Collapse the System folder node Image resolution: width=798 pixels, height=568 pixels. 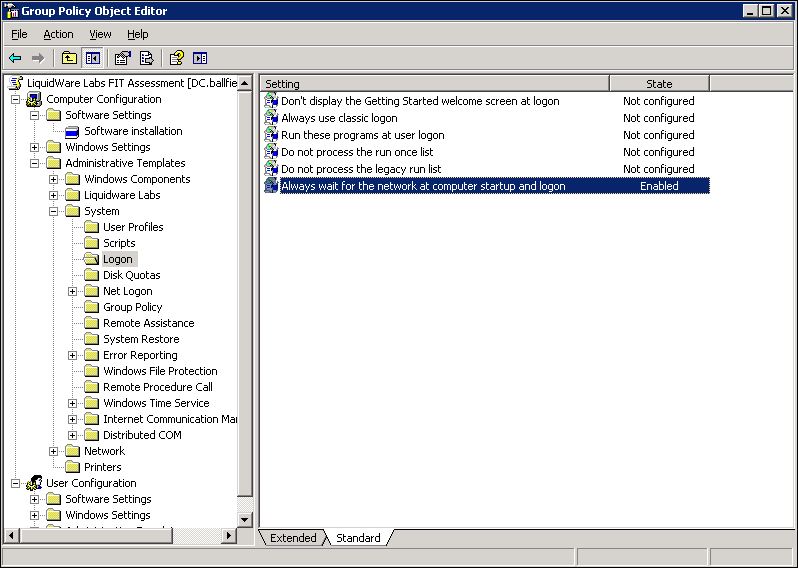click(x=54, y=211)
